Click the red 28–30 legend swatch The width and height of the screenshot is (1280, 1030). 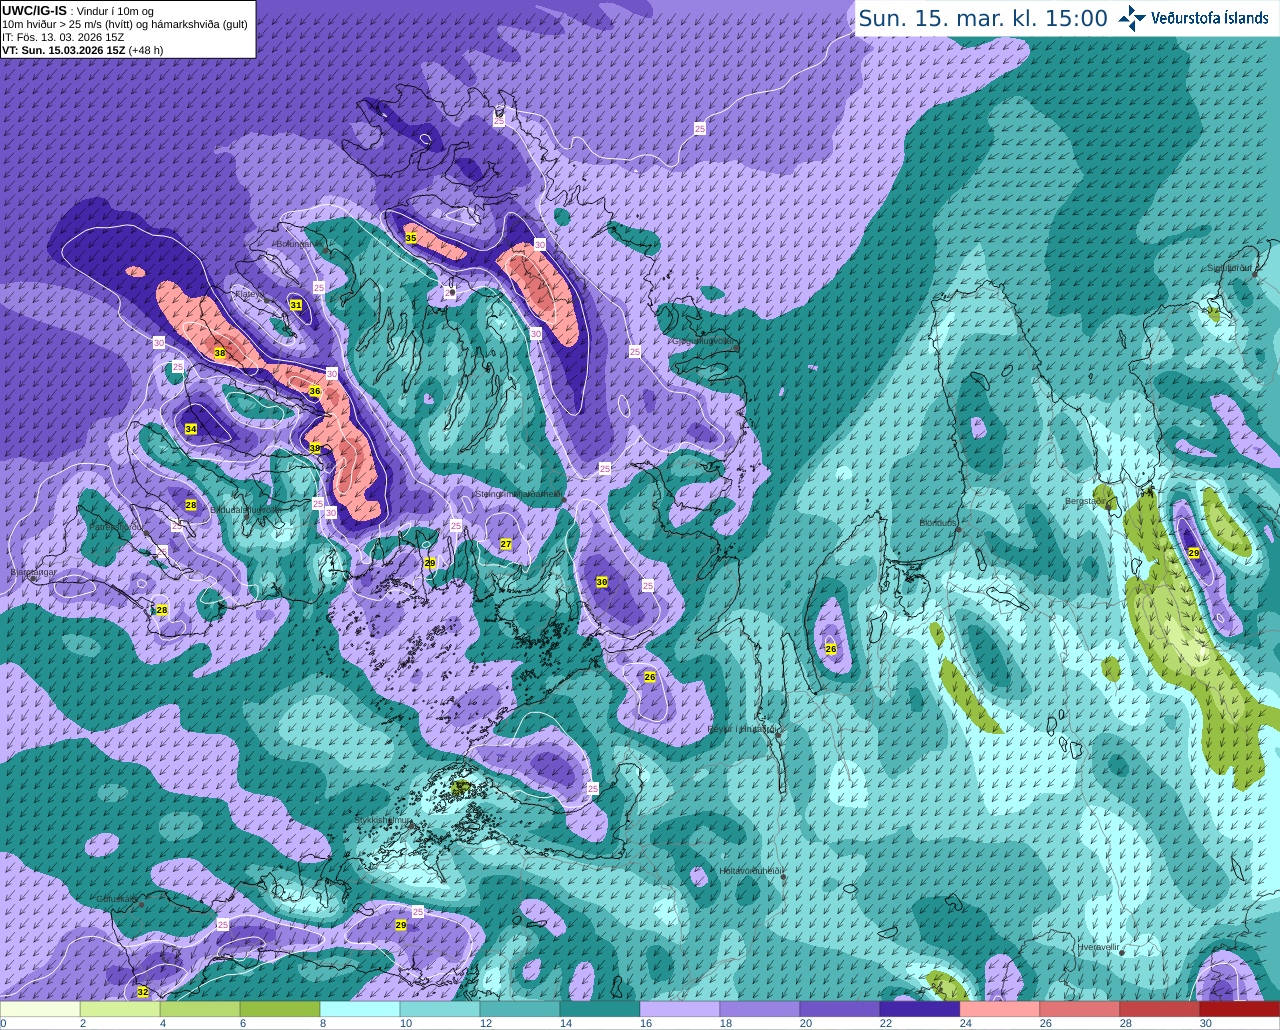coord(1160,1009)
